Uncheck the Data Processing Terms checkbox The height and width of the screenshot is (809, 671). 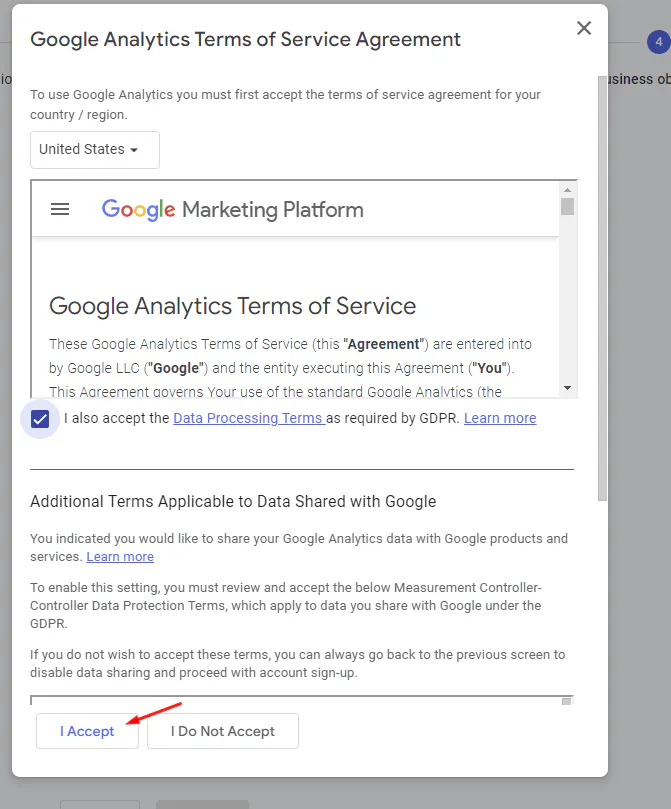point(40,419)
